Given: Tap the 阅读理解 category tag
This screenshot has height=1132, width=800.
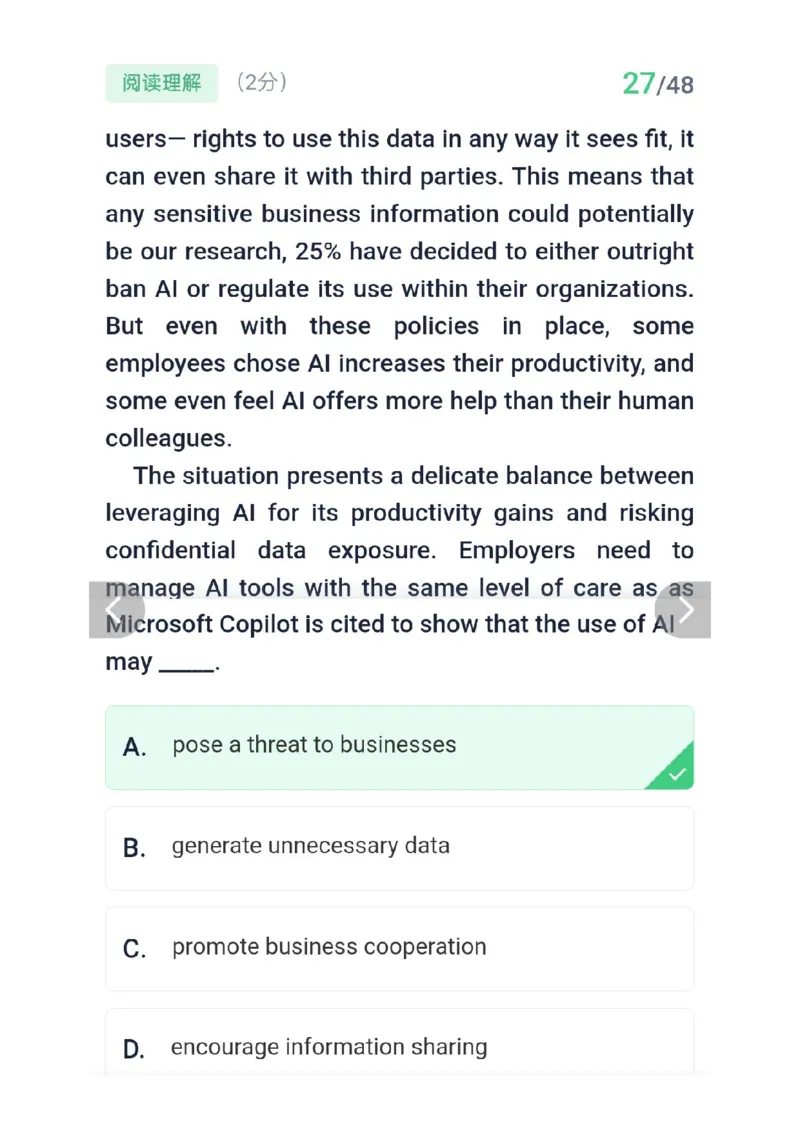Looking at the screenshot, I should 161,83.
